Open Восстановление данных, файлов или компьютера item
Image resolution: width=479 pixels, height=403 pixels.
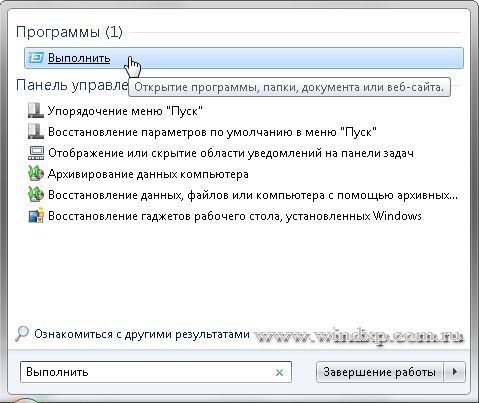[253, 195]
